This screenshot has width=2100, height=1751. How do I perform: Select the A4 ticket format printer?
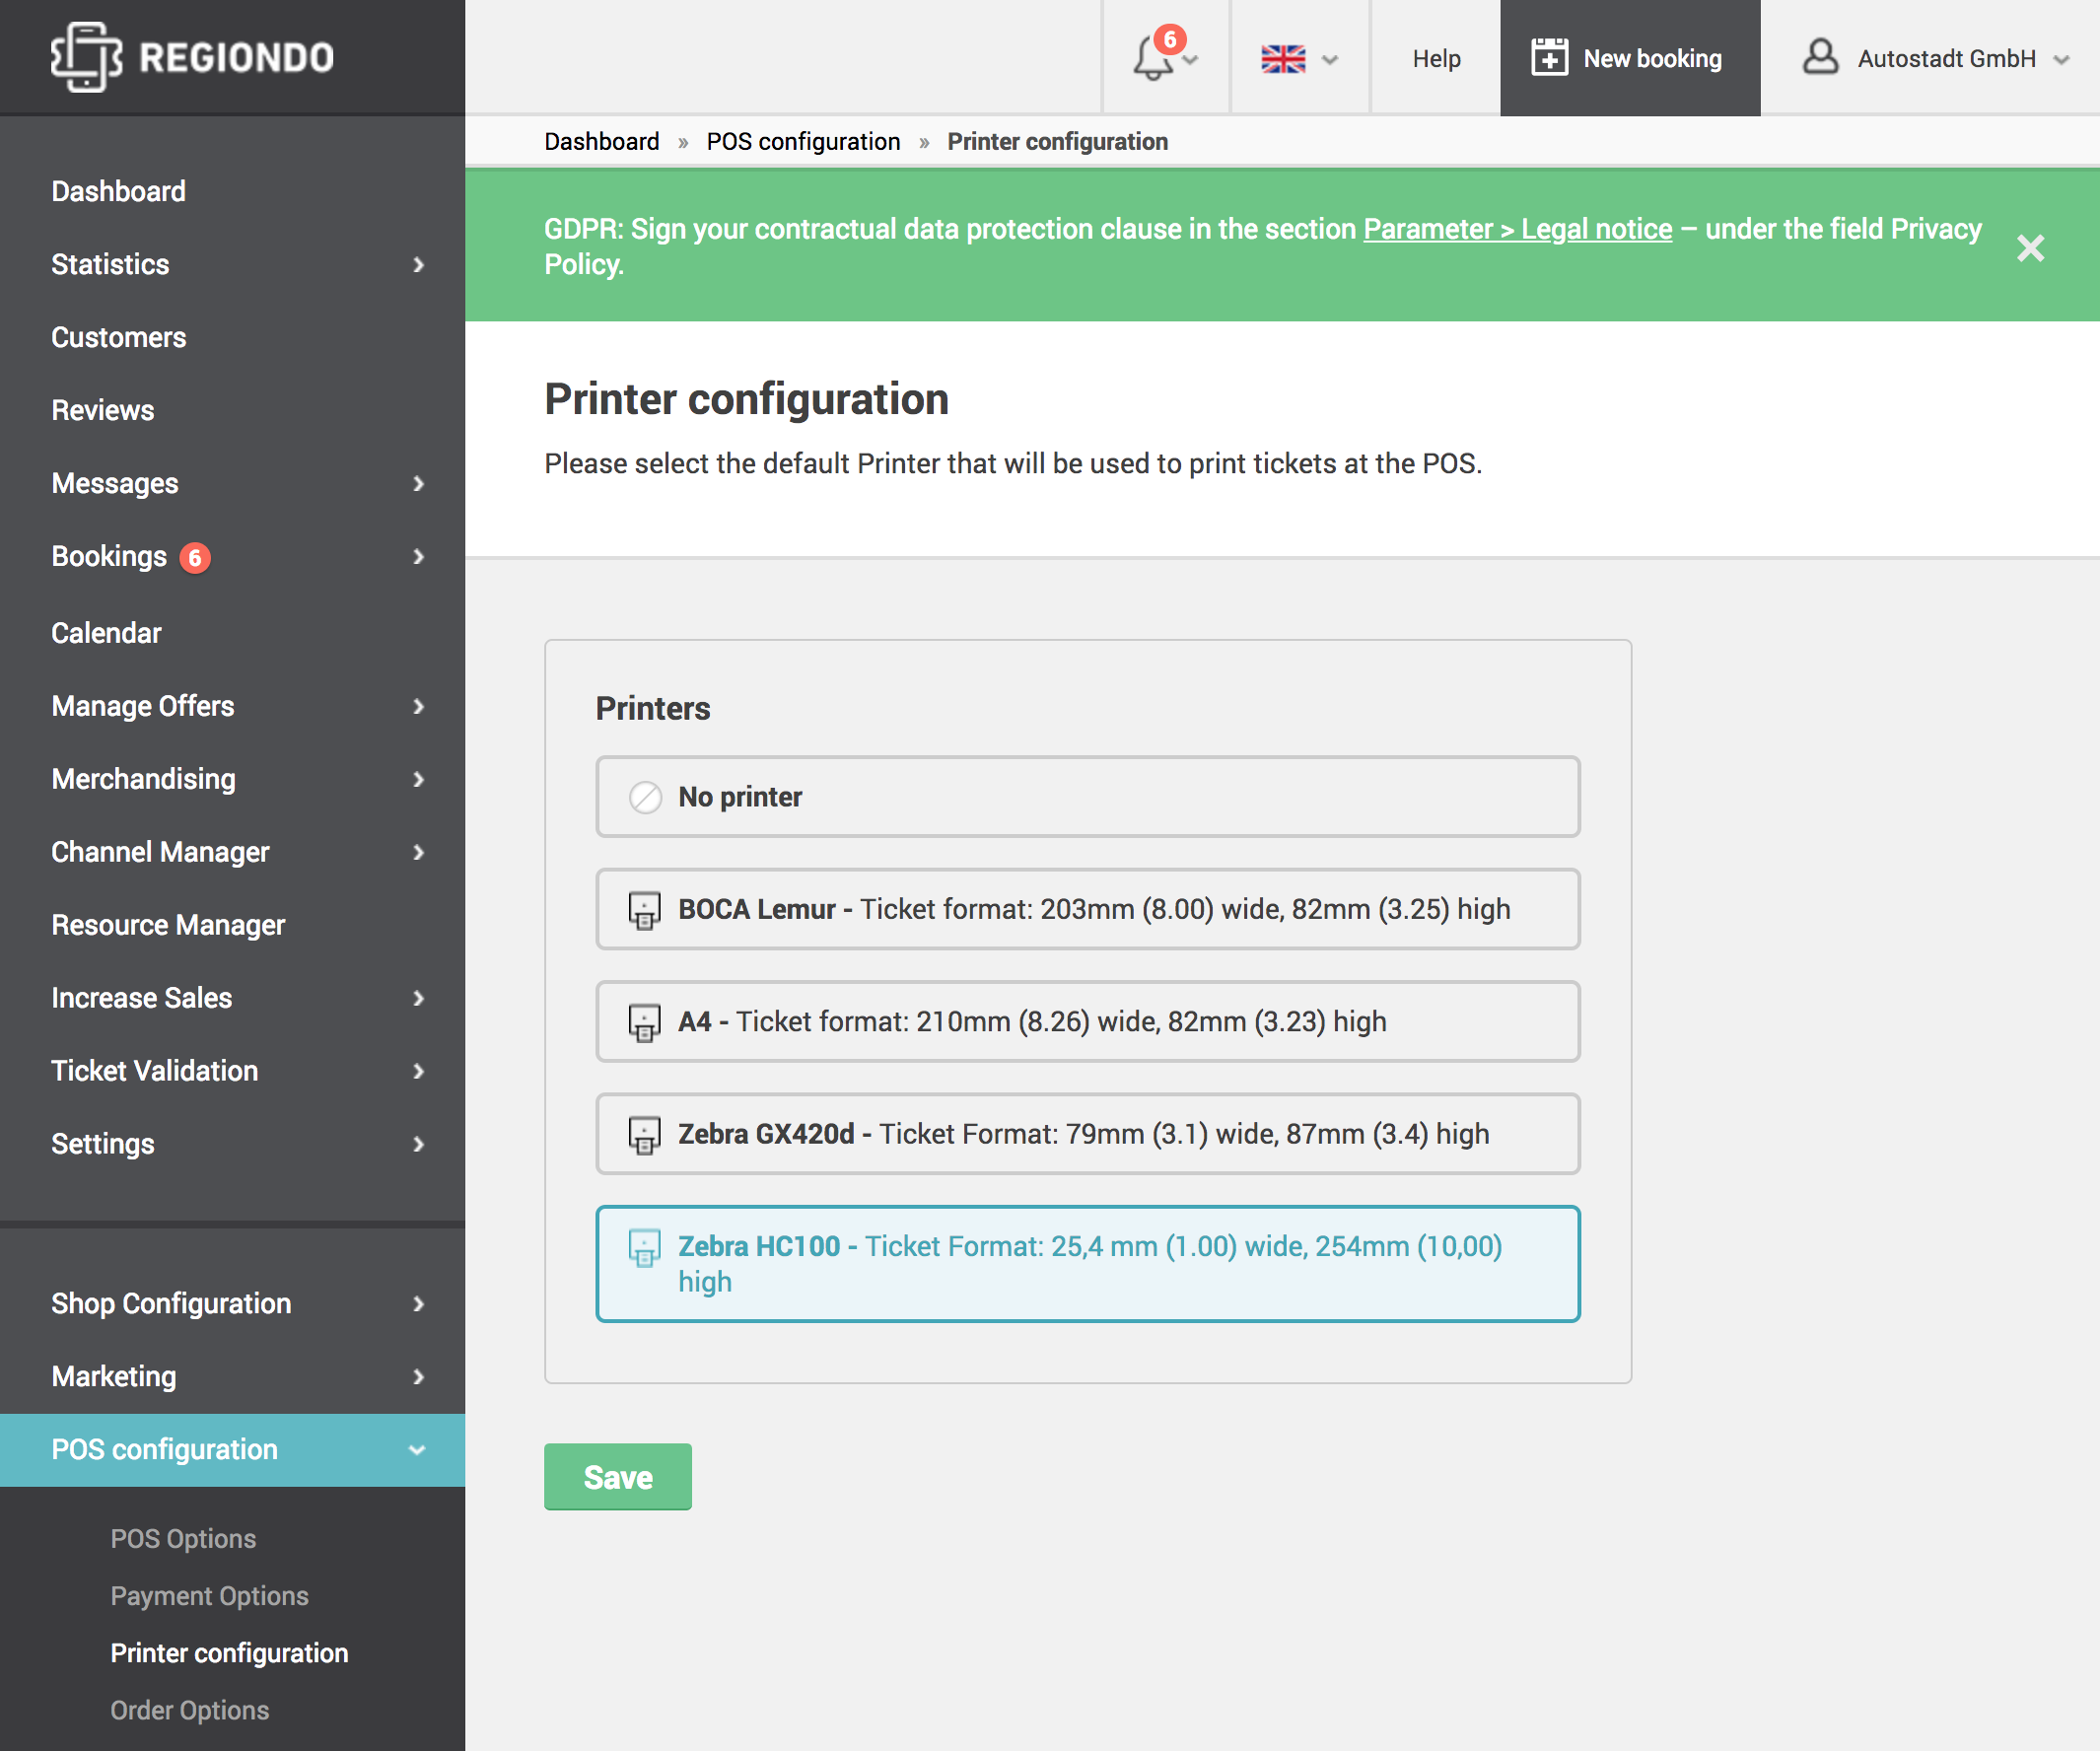click(1087, 1021)
